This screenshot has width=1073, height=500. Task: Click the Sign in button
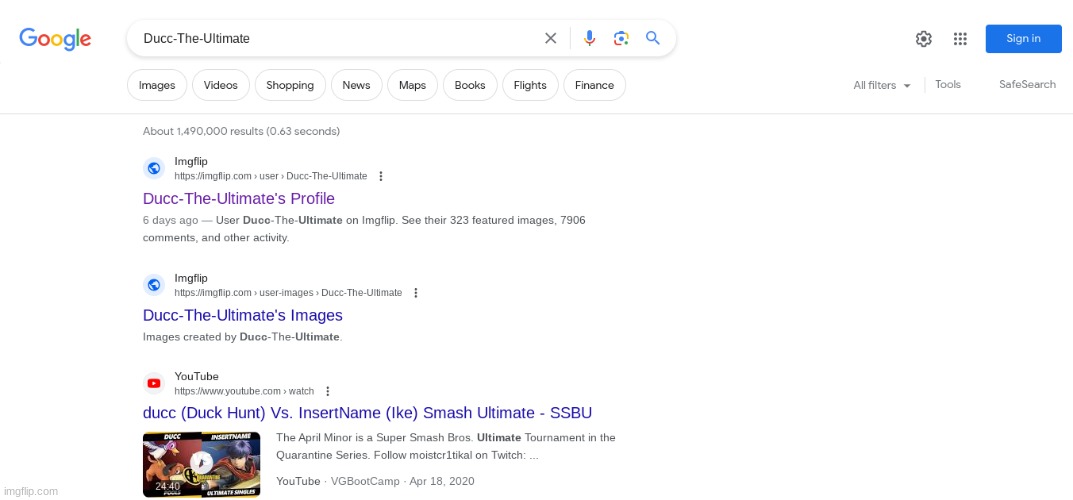point(1023,39)
